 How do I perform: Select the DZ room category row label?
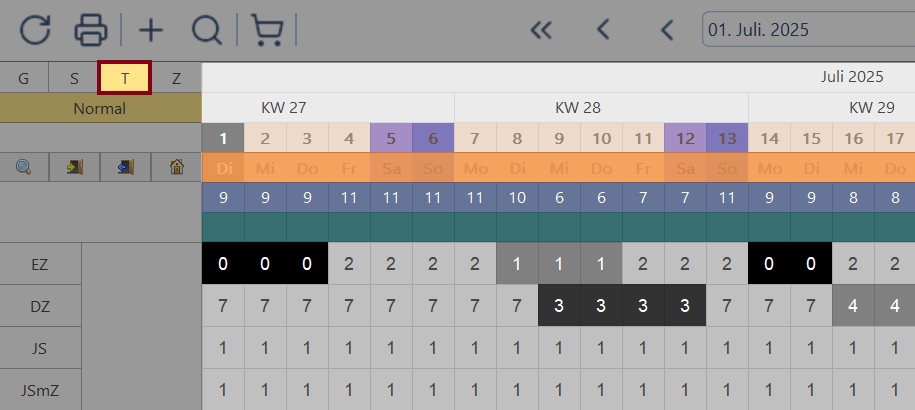pyautogui.click(x=40, y=306)
